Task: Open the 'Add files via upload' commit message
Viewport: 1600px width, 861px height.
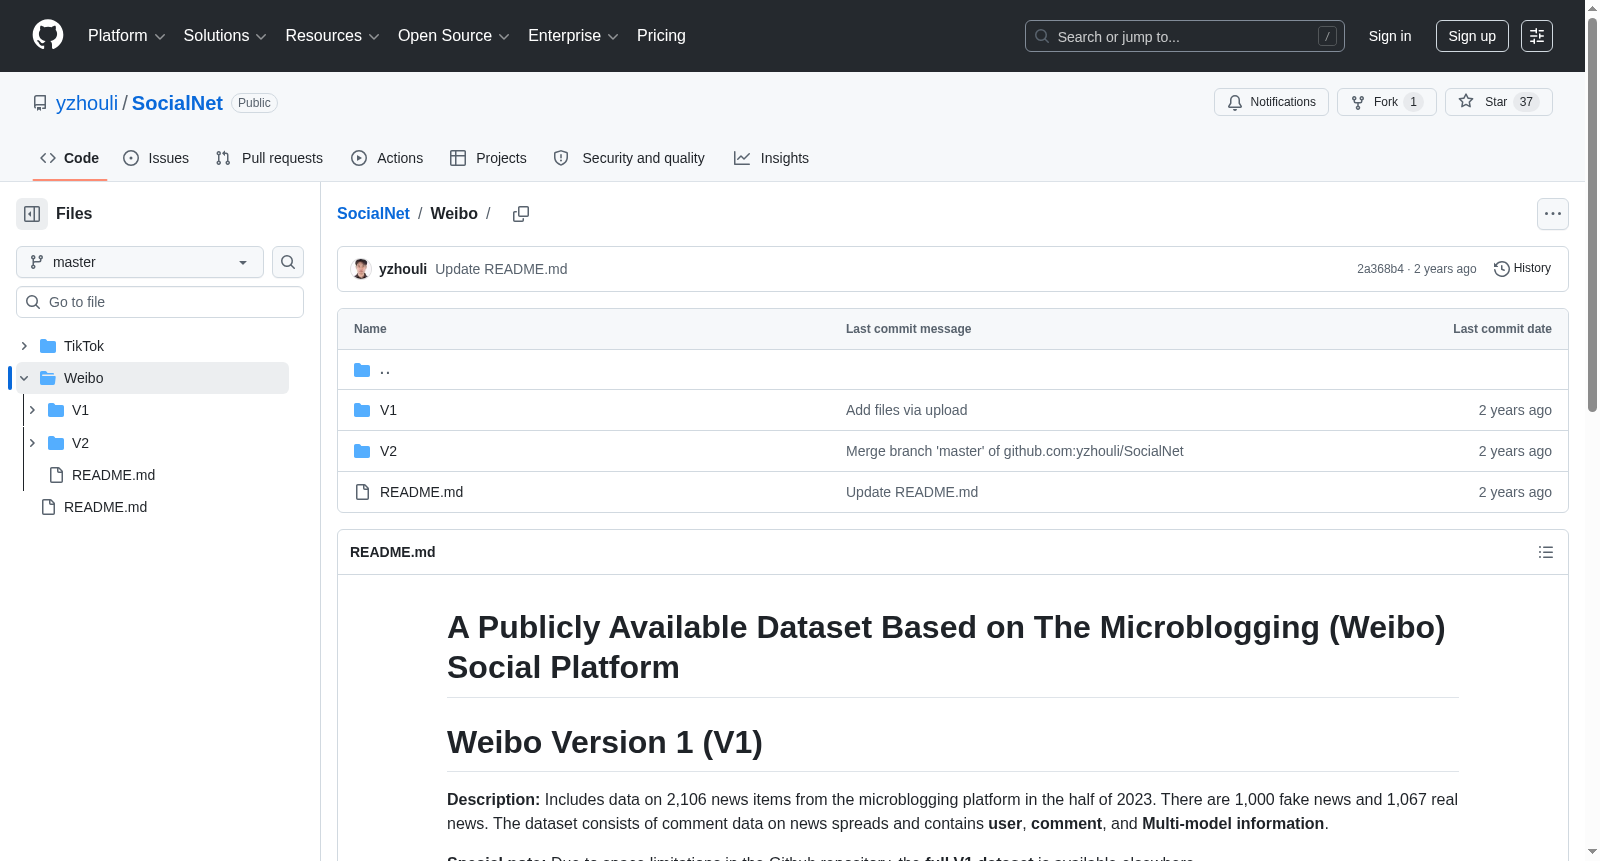Action: tap(906, 410)
